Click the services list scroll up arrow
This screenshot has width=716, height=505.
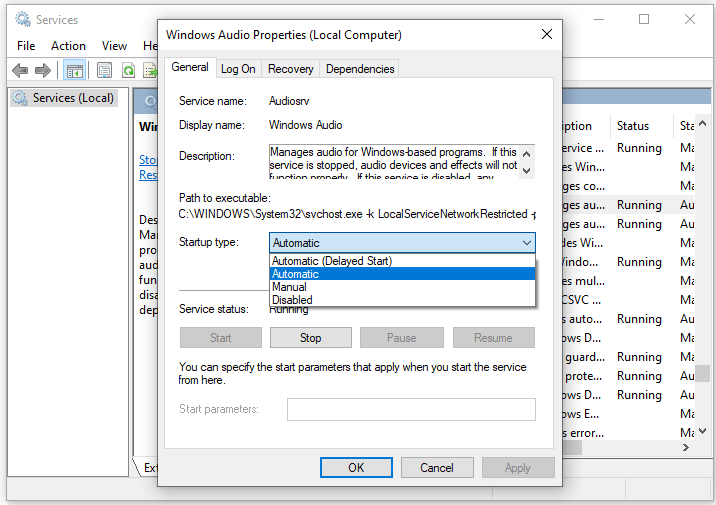(703, 123)
